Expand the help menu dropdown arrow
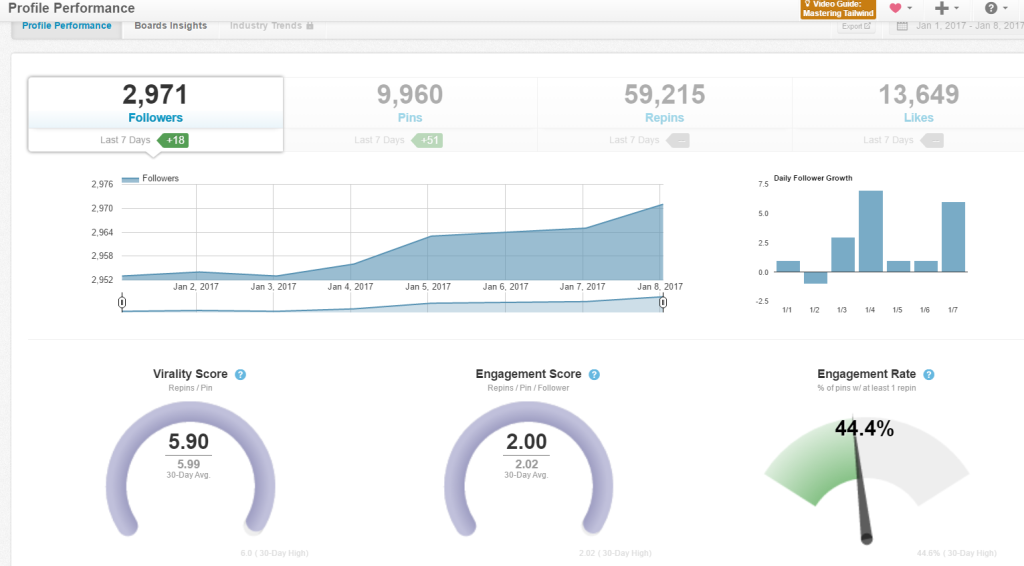 (1006, 8)
